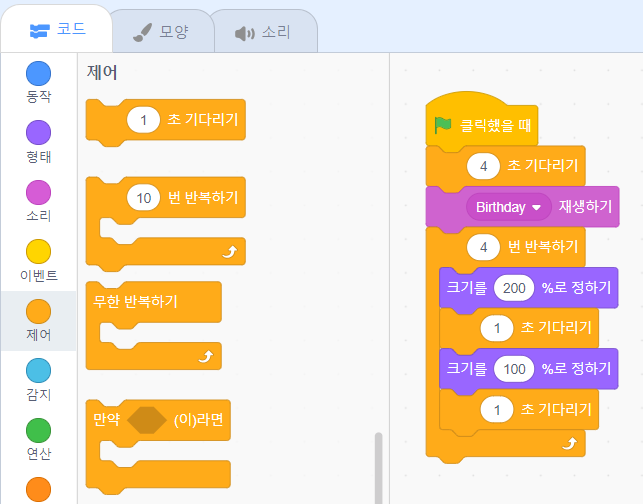Click the 10 번 반복하기 palette block
The width and height of the screenshot is (643, 504).
tap(166, 224)
